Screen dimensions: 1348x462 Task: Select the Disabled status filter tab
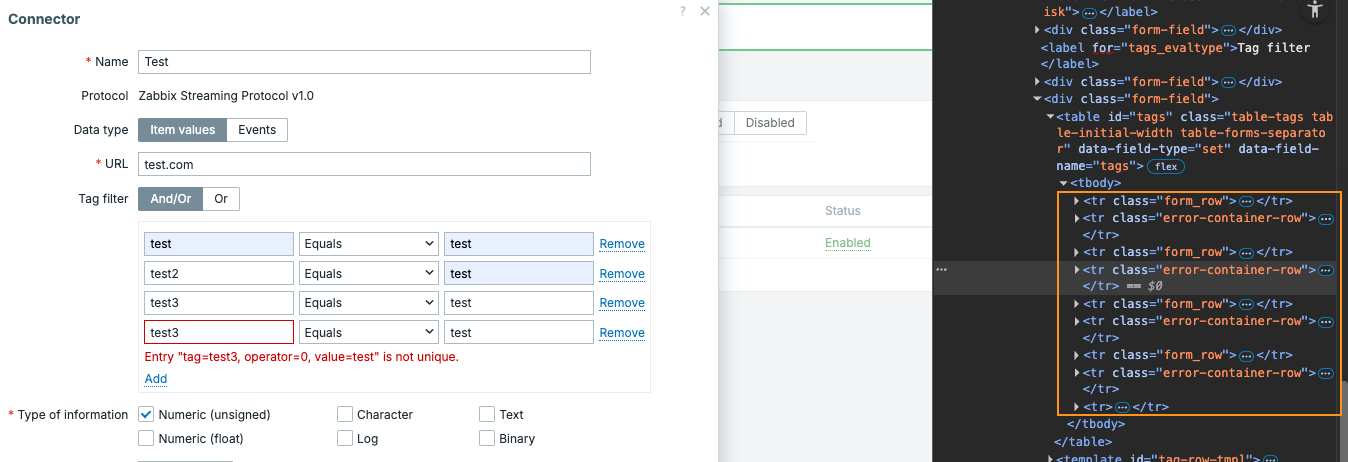click(770, 123)
